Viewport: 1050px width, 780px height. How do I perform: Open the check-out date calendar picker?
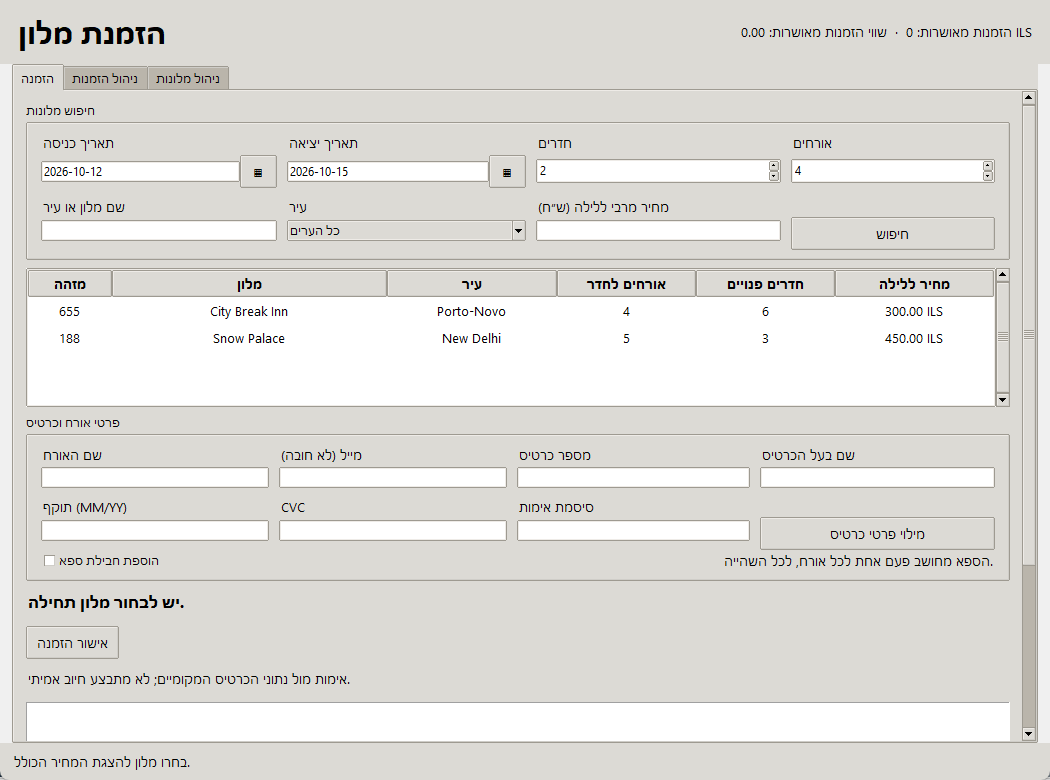click(507, 172)
